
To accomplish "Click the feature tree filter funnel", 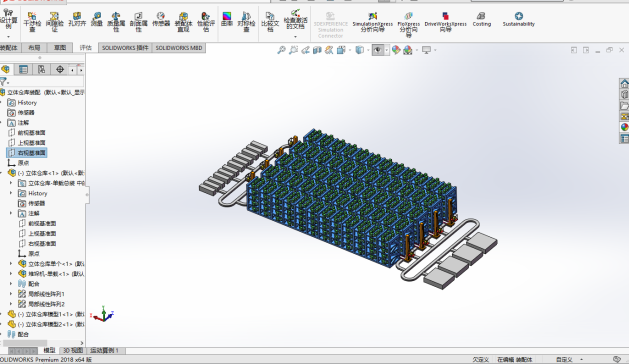I will point(3,81).
